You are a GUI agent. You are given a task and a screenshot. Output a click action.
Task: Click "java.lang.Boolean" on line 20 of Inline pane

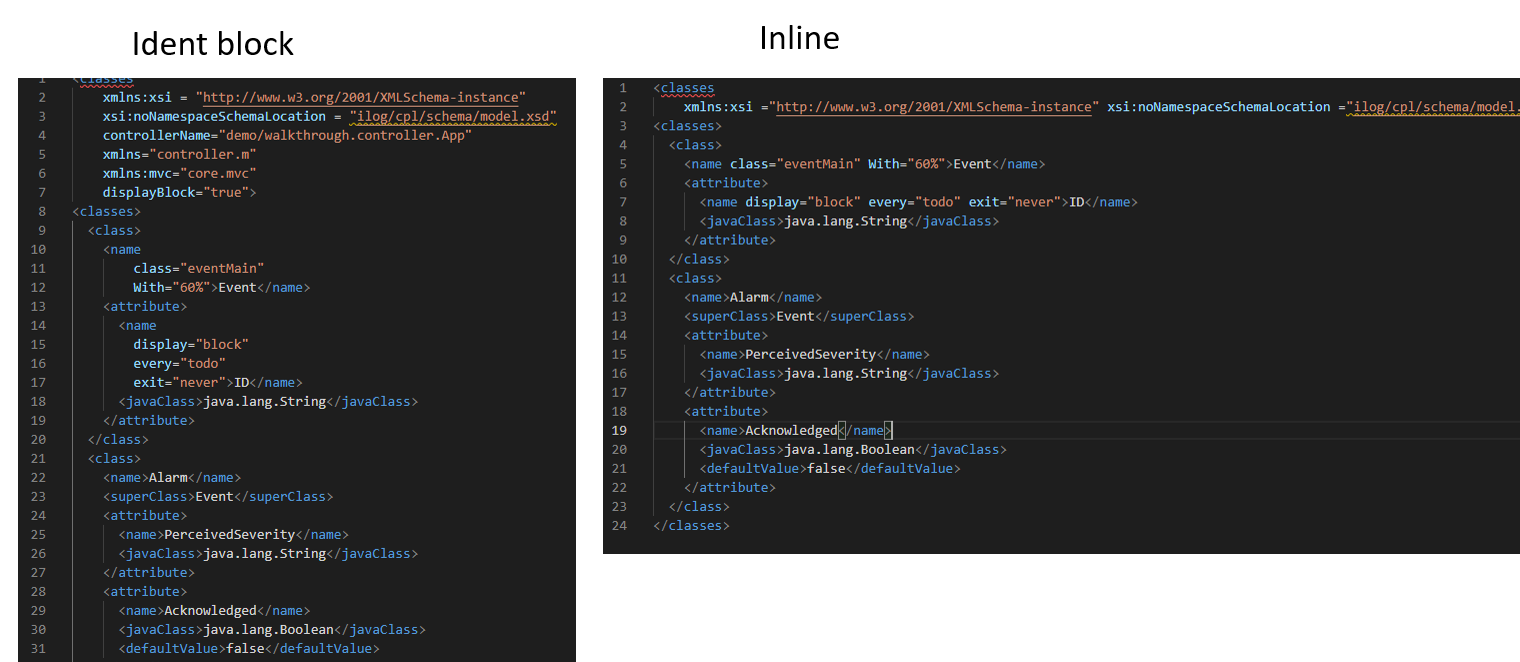click(850, 449)
